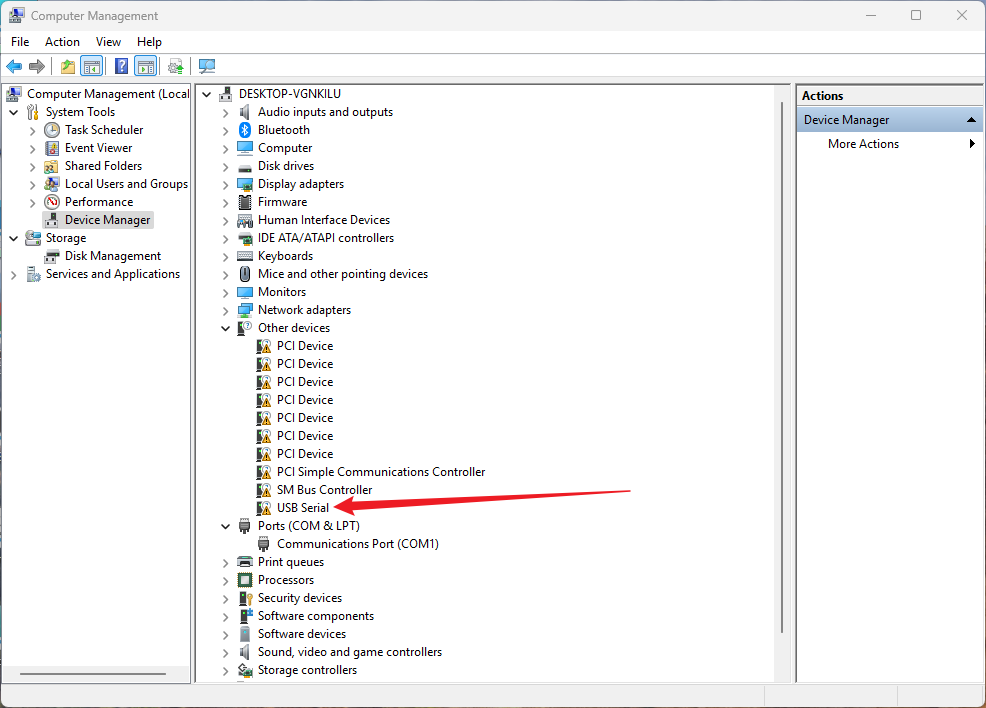Maximize the Computer Management window

pos(916,15)
